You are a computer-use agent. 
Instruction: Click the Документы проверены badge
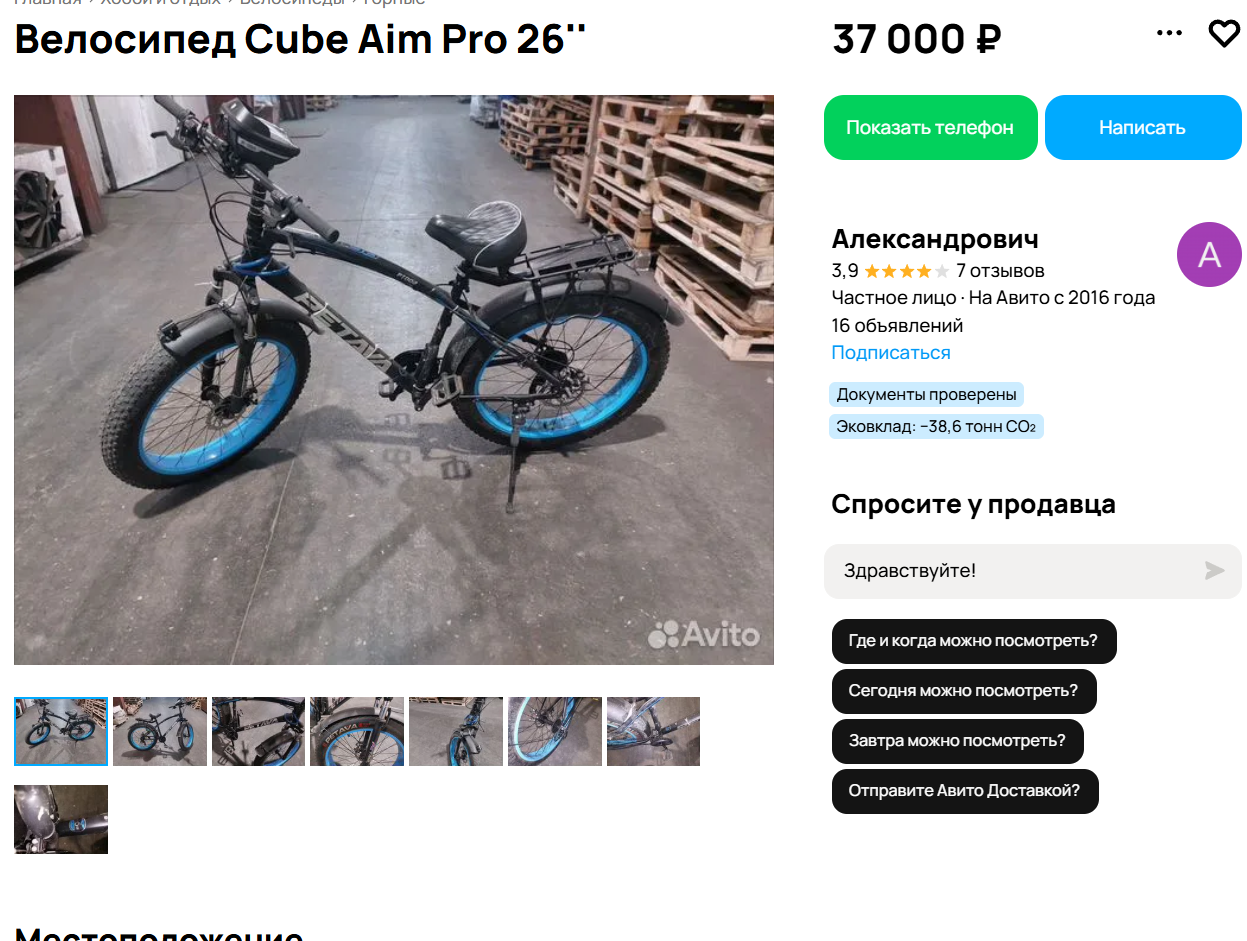(x=926, y=394)
